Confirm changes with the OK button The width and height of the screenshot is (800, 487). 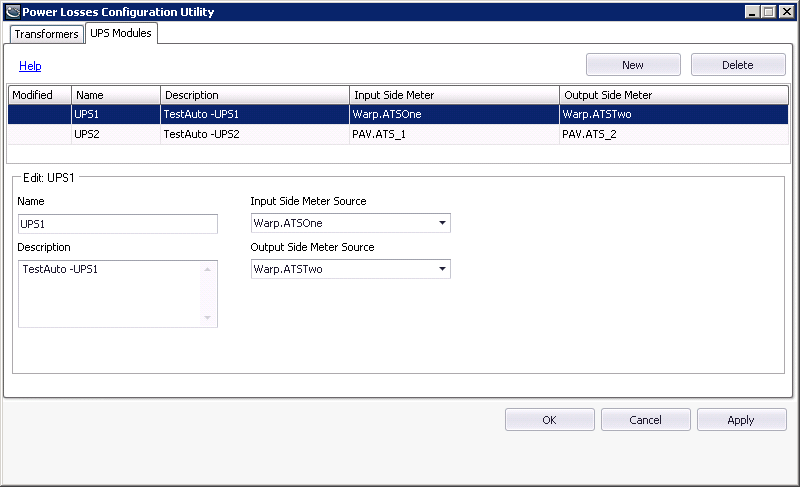click(x=549, y=420)
